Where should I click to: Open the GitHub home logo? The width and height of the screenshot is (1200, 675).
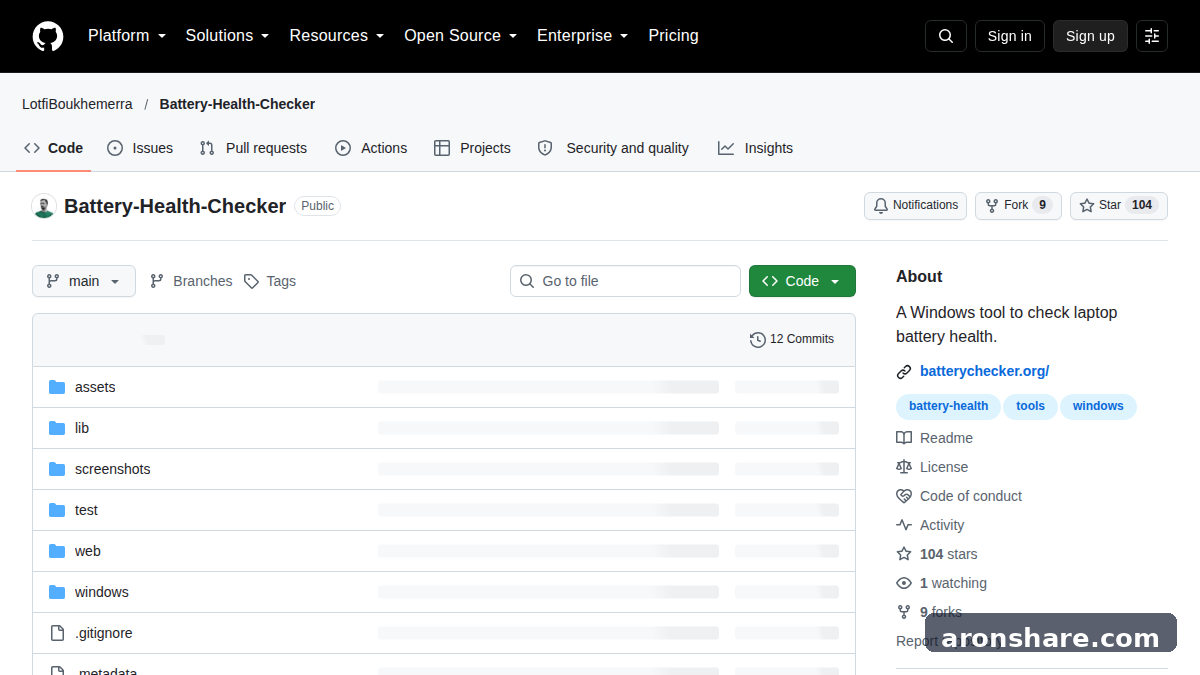(48, 36)
